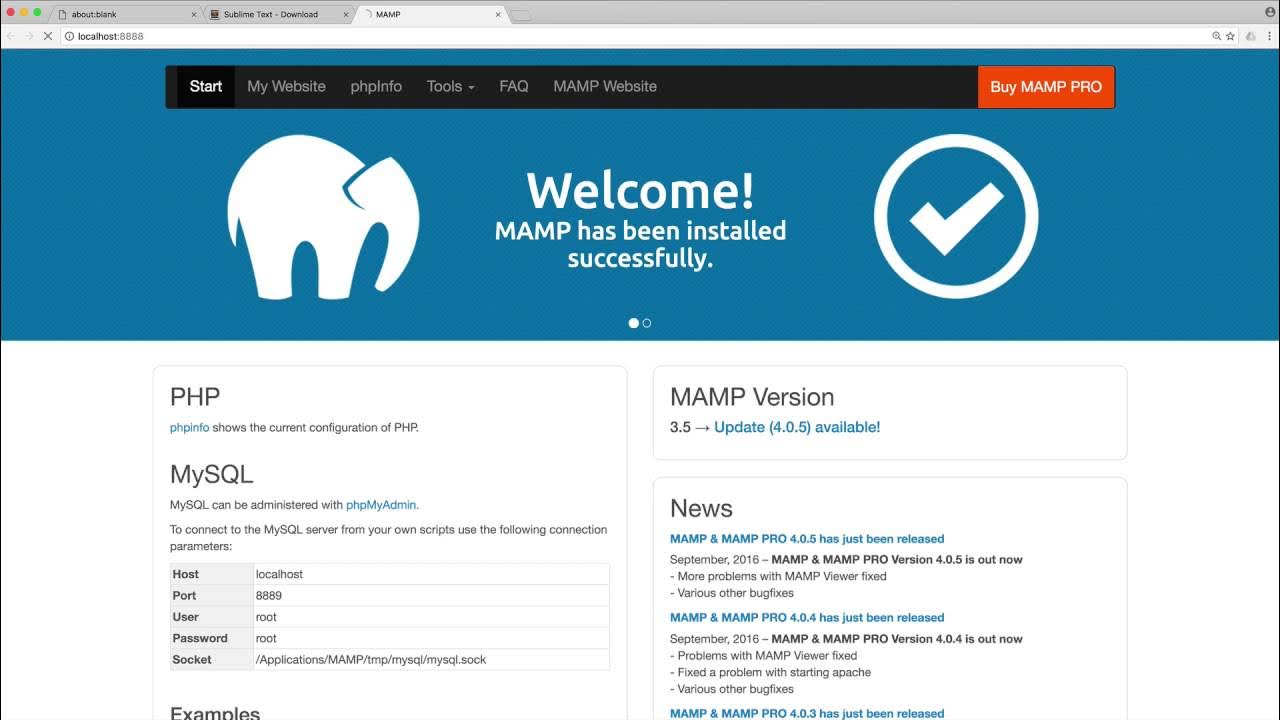Screen dimensions: 1280x720
Task: Open MAMP & MAMP PRO 4.0.3 news link
Action: coord(807,713)
